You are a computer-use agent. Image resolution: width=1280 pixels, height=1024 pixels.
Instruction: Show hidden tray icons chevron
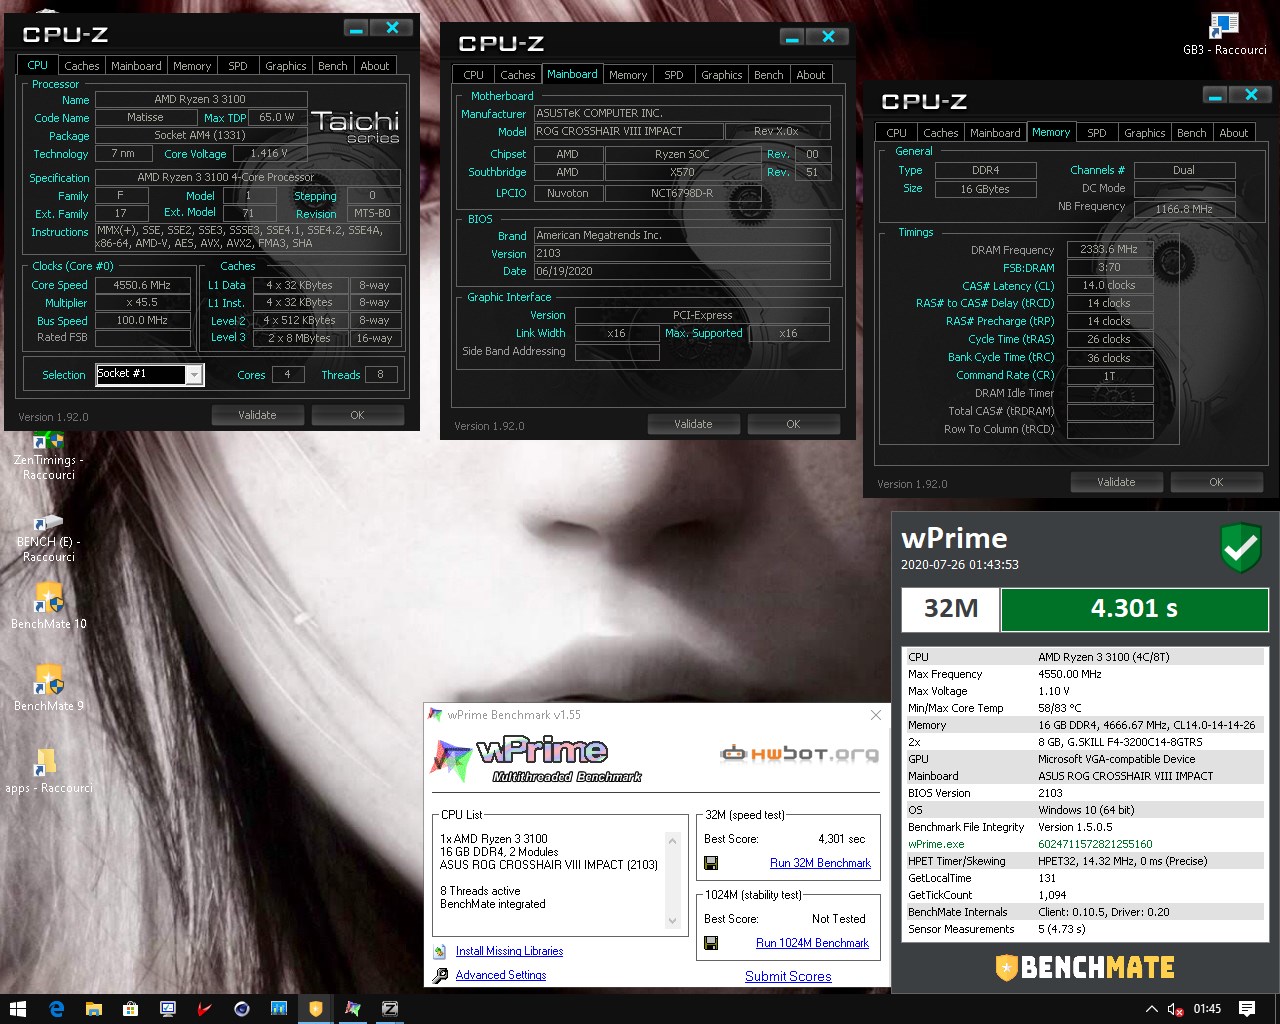(1151, 1009)
